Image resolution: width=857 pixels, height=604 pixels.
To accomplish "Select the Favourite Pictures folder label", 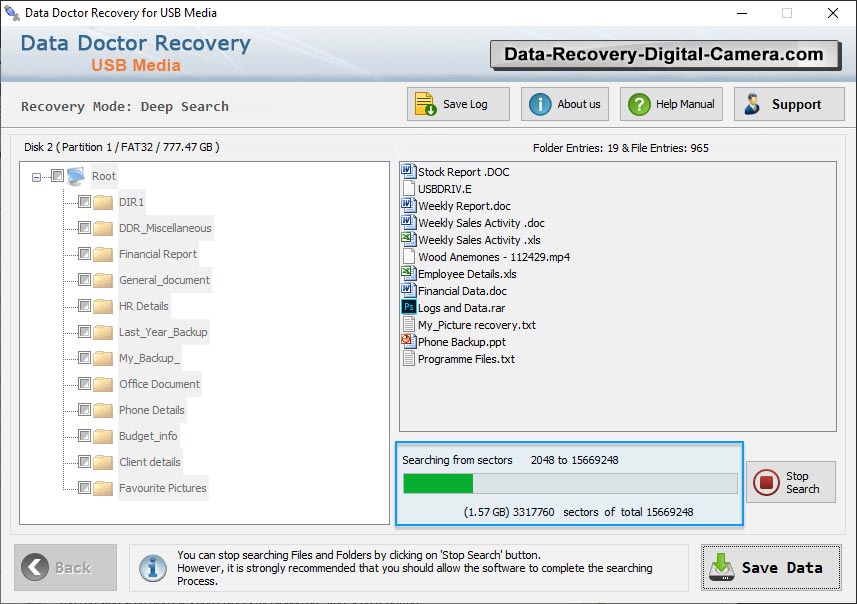I will click(x=163, y=488).
